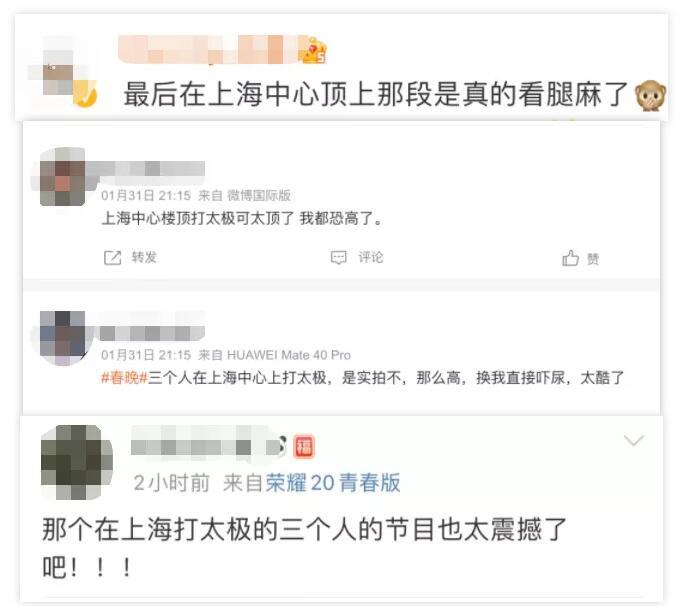This screenshot has height=606, width=690.
Task: Click the yellow verified checkmark on top avatar
Action: pos(85,94)
